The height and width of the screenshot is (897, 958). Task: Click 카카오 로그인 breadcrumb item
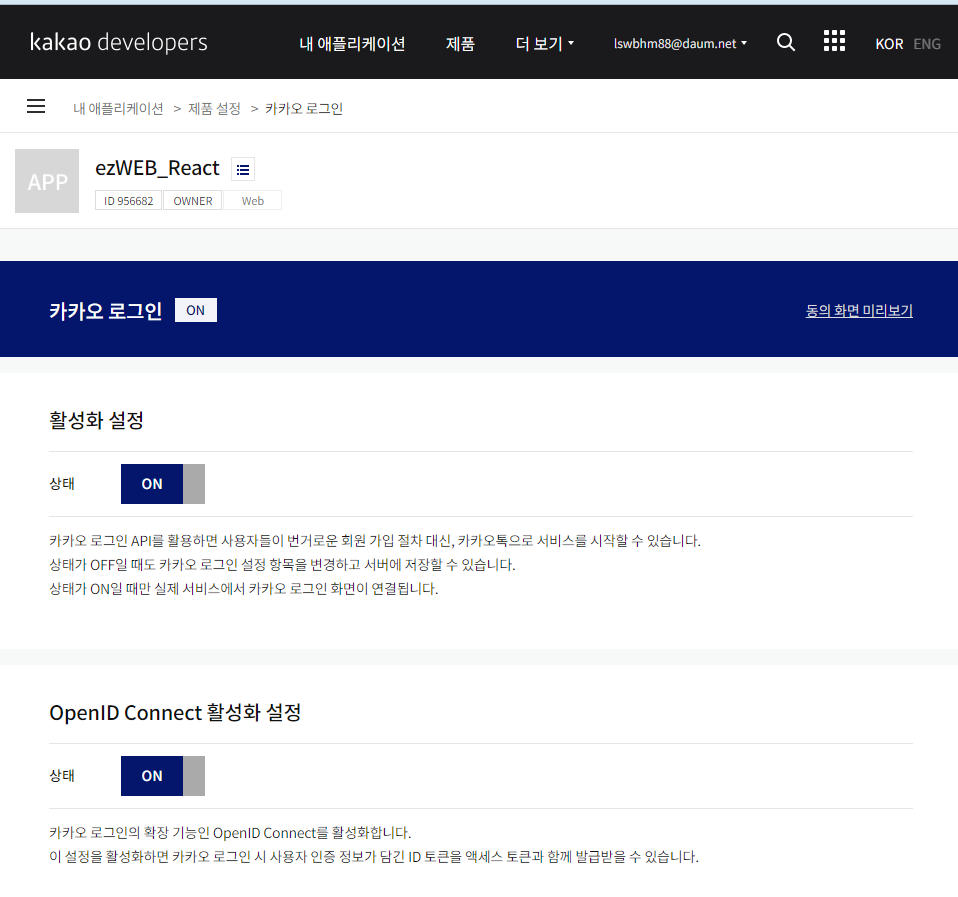pos(304,109)
